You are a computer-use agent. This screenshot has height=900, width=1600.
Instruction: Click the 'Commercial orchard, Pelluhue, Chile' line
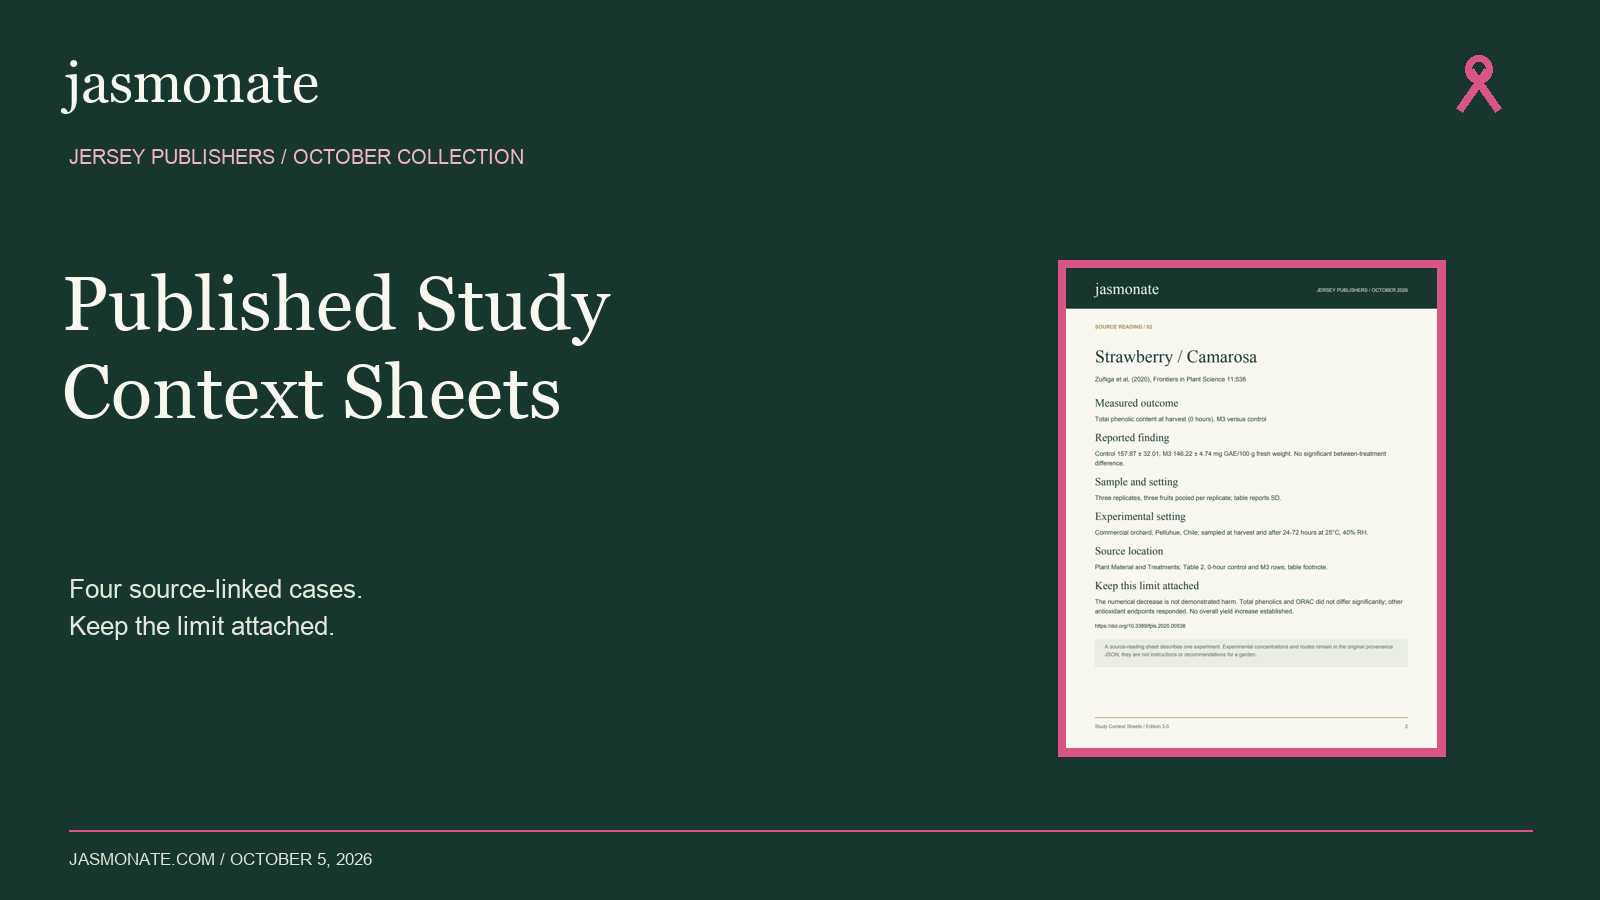pyautogui.click(x=1231, y=533)
